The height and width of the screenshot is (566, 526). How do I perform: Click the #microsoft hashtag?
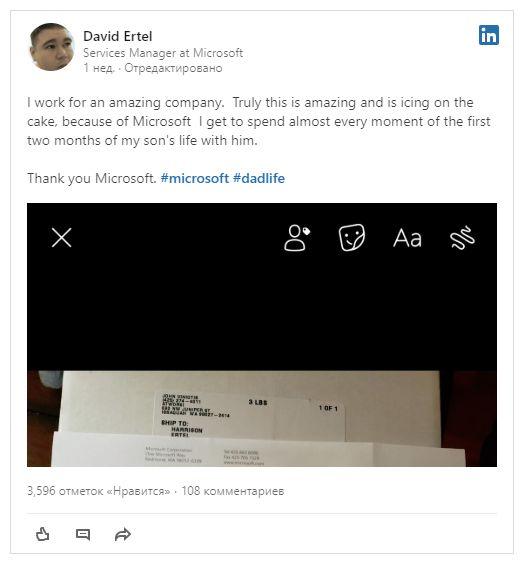pyautogui.click(x=195, y=178)
